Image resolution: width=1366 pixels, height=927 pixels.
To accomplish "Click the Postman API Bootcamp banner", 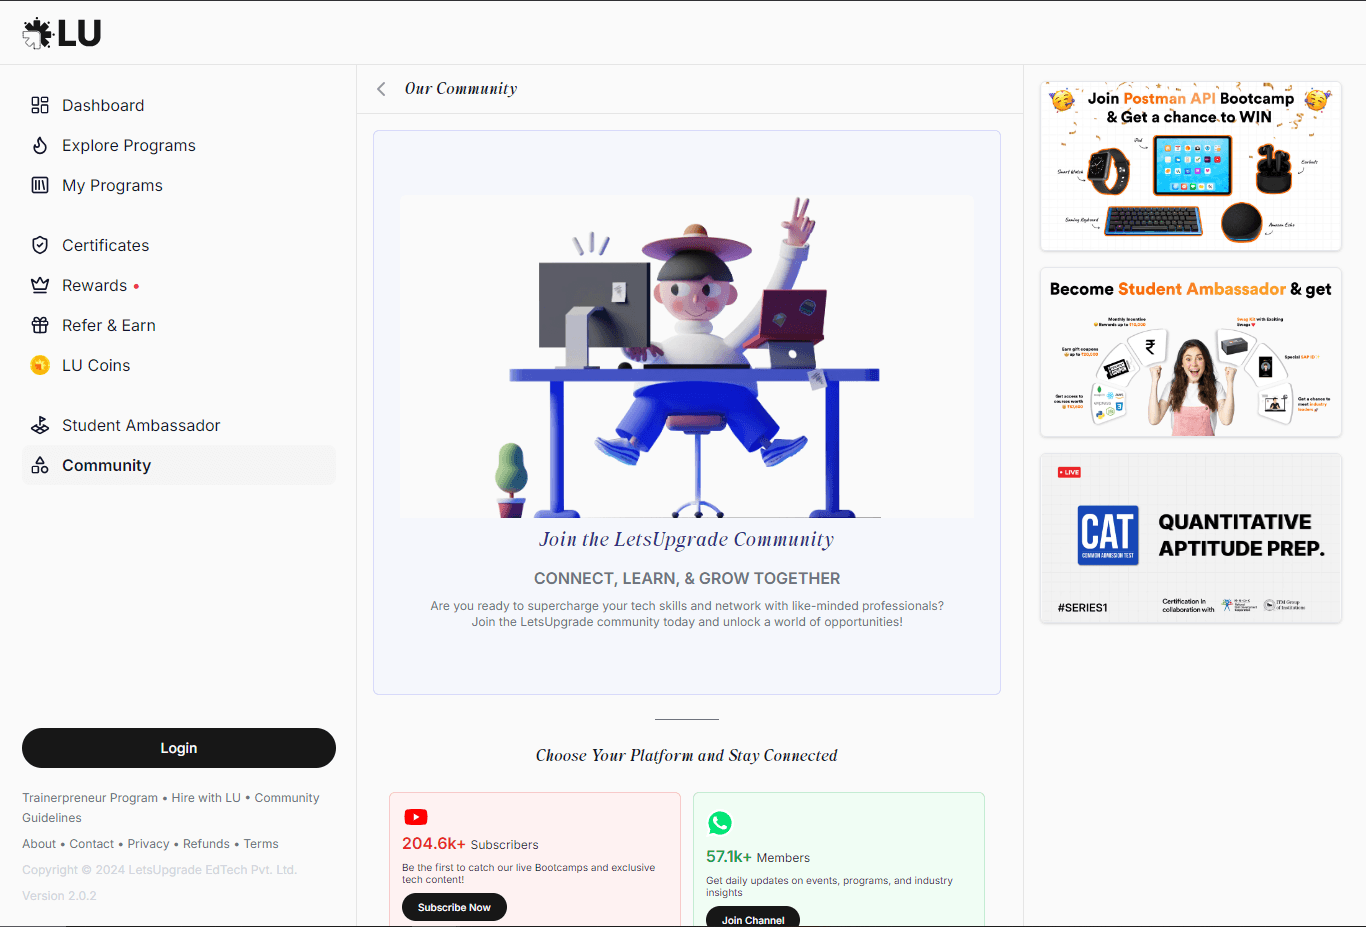I will [x=1190, y=165].
